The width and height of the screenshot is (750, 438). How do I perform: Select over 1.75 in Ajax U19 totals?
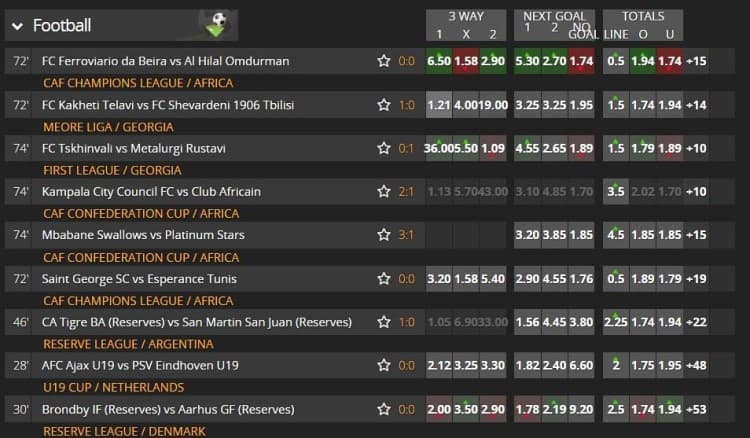coord(643,365)
